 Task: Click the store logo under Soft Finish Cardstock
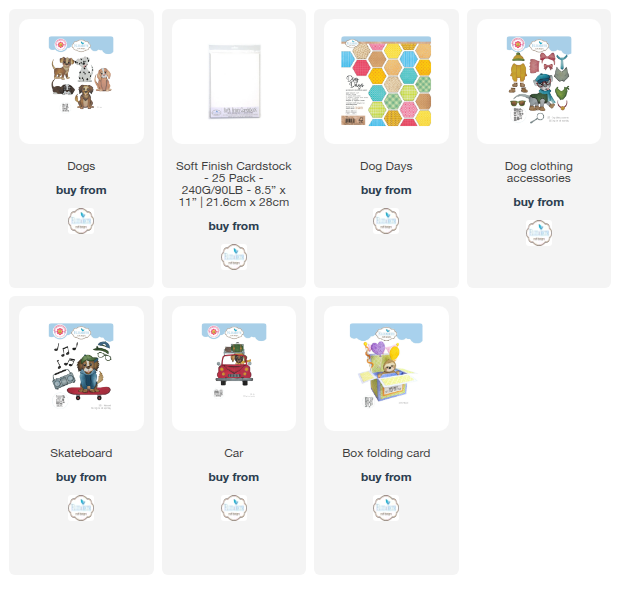tap(234, 257)
